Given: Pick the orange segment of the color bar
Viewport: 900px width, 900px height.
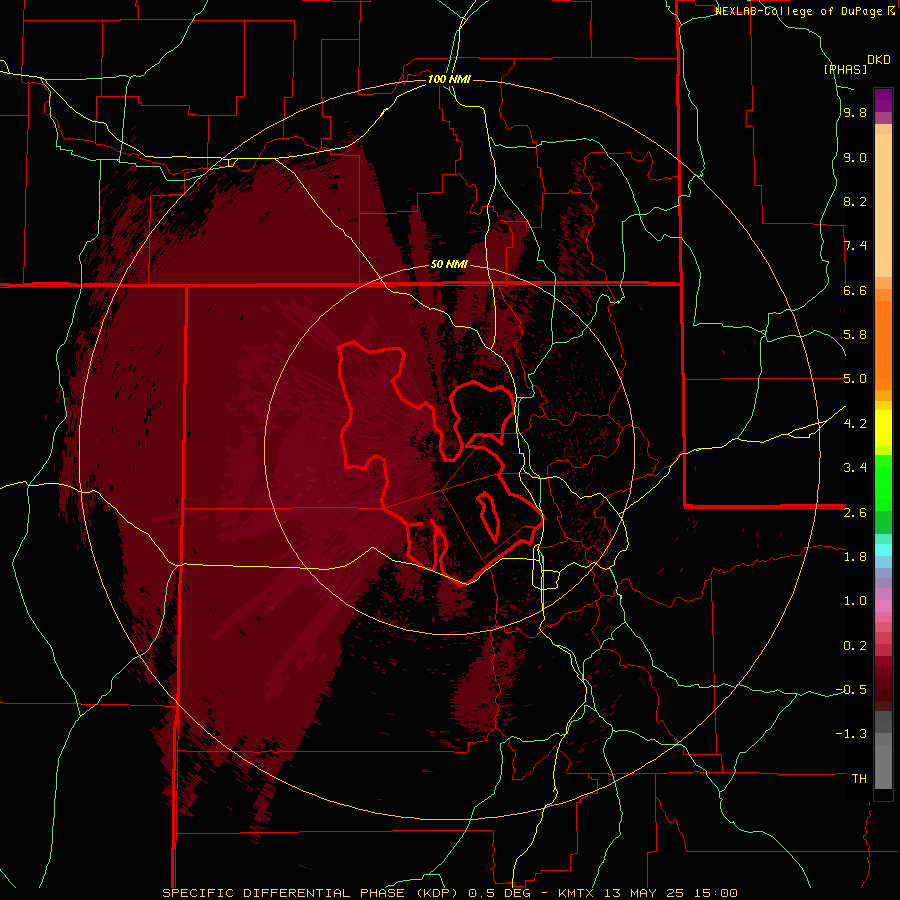Looking at the screenshot, I should (883, 345).
